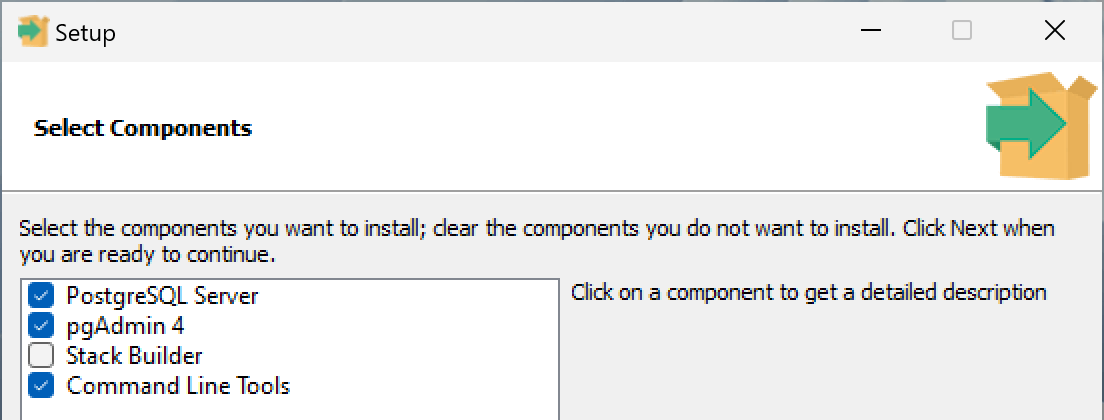Select the PostgreSQL Server component label
Viewport: 1104px width, 420px height.
pos(162,296)
